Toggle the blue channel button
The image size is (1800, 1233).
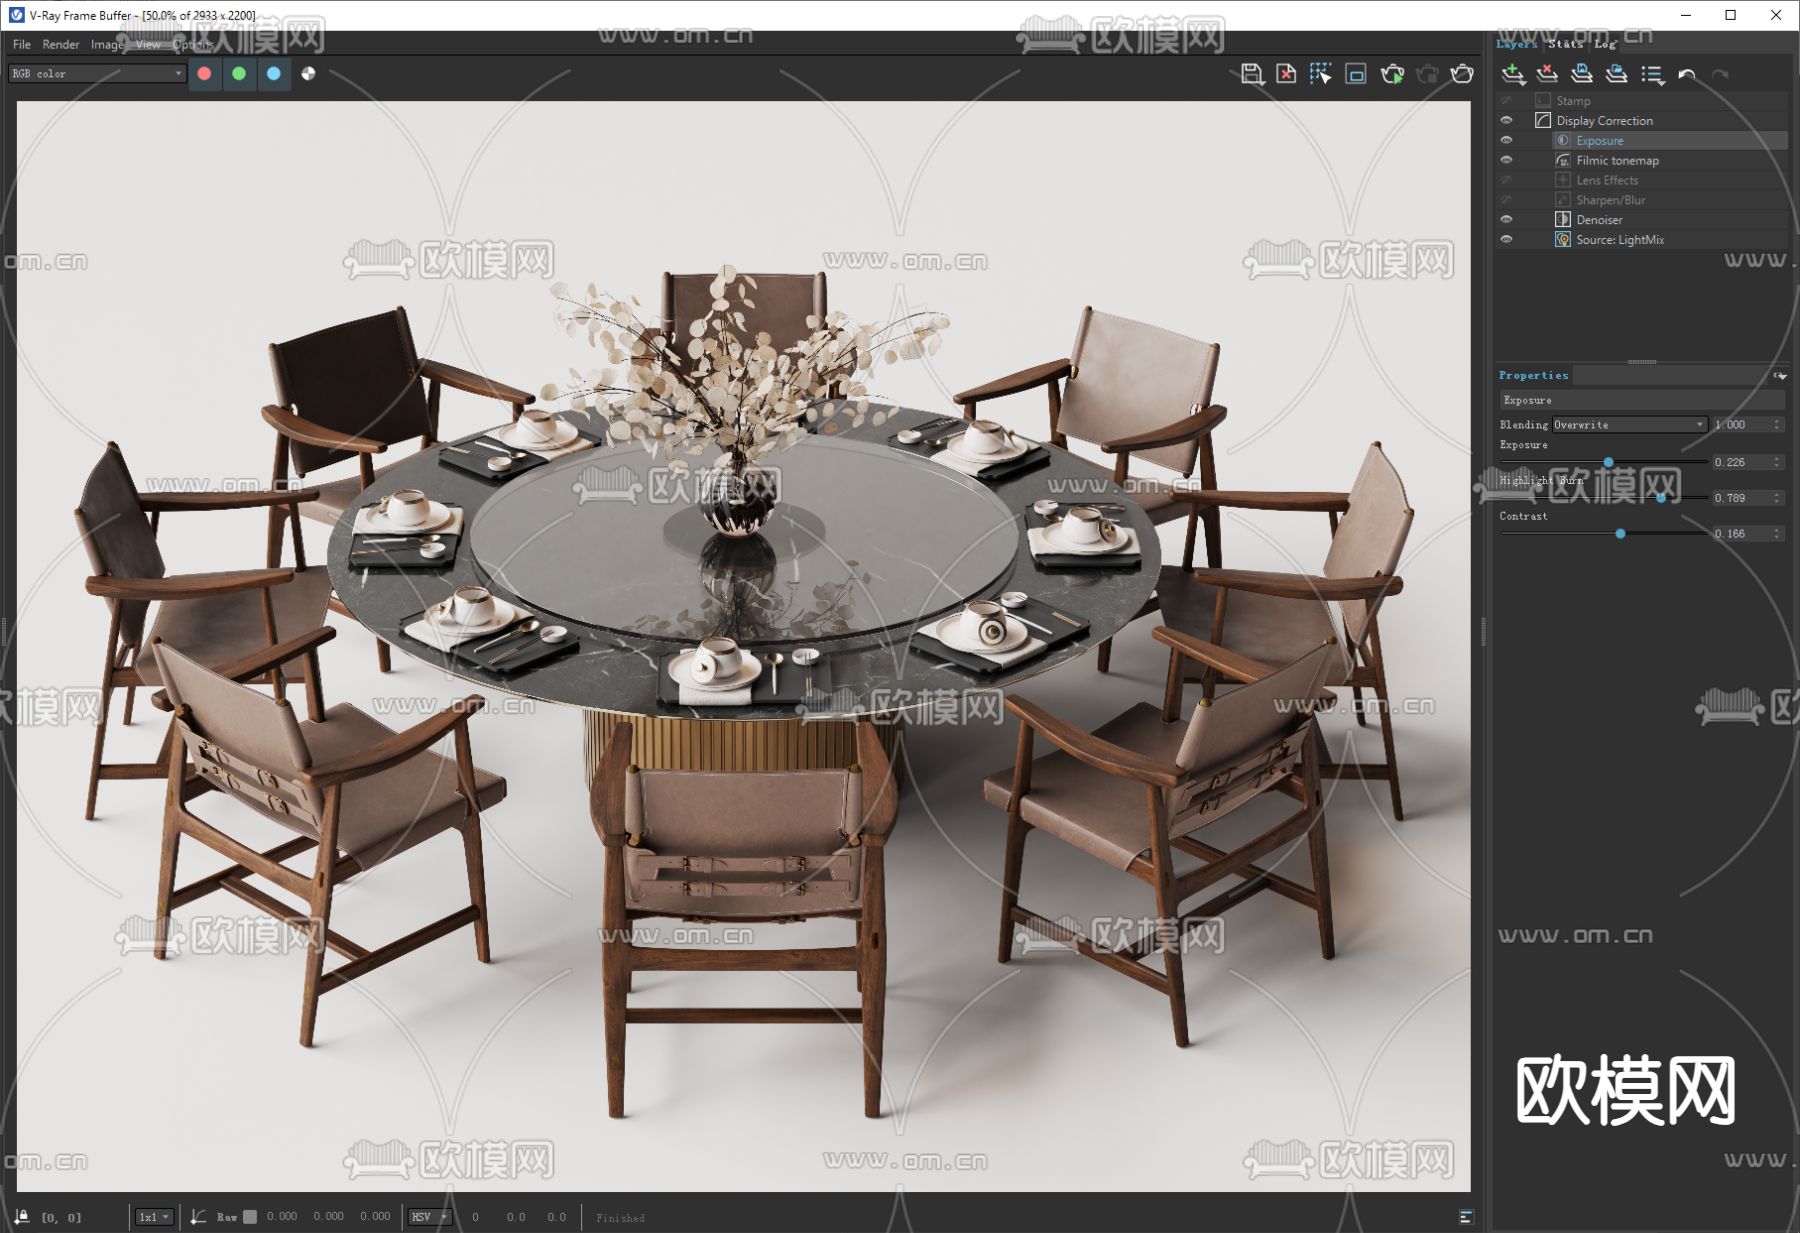(x=273, y=73)
